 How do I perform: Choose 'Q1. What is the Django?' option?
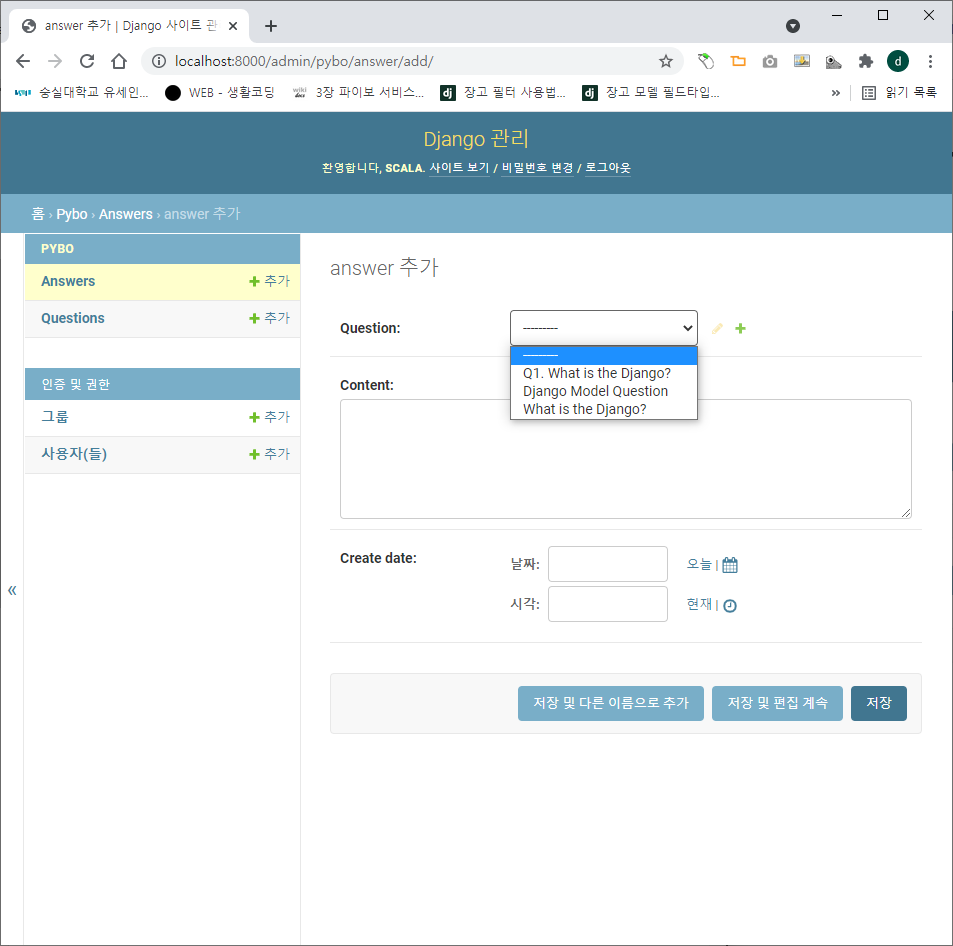click(x=604, y=373)
